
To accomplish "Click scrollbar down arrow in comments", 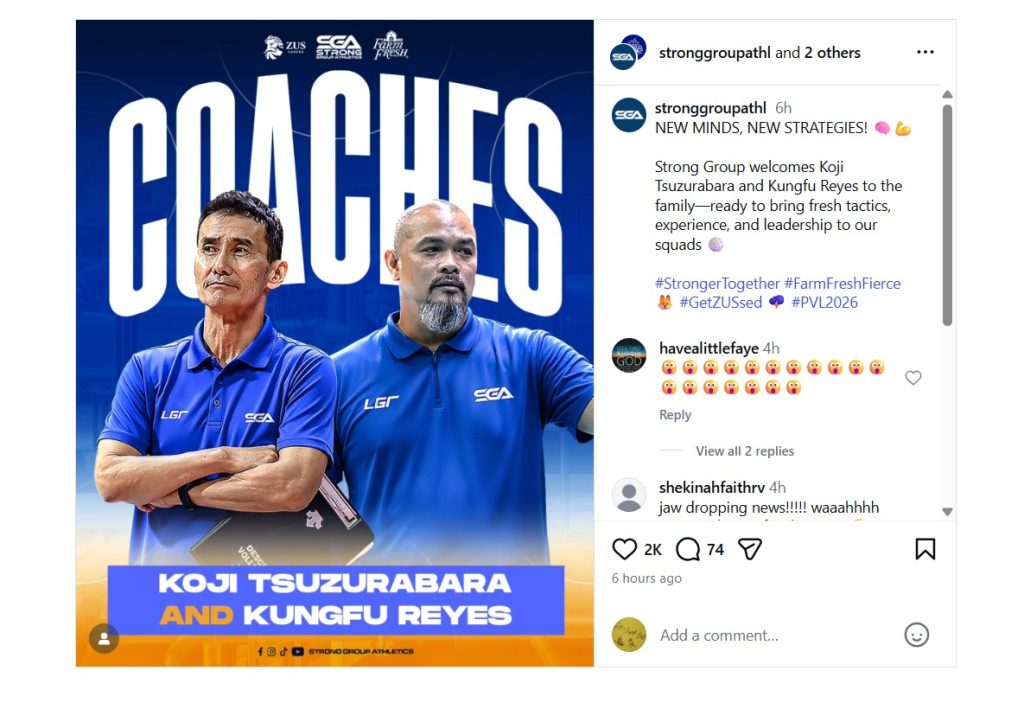I will tap(948, 511).
